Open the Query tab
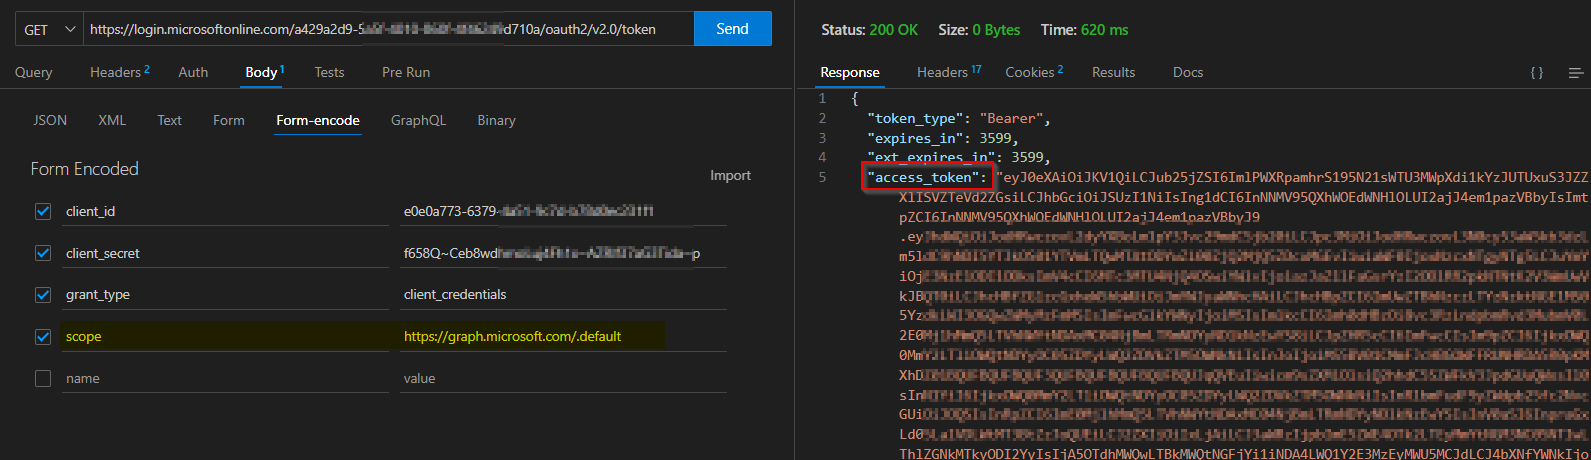Viewport: 1591px width, 460px height. 33,72
